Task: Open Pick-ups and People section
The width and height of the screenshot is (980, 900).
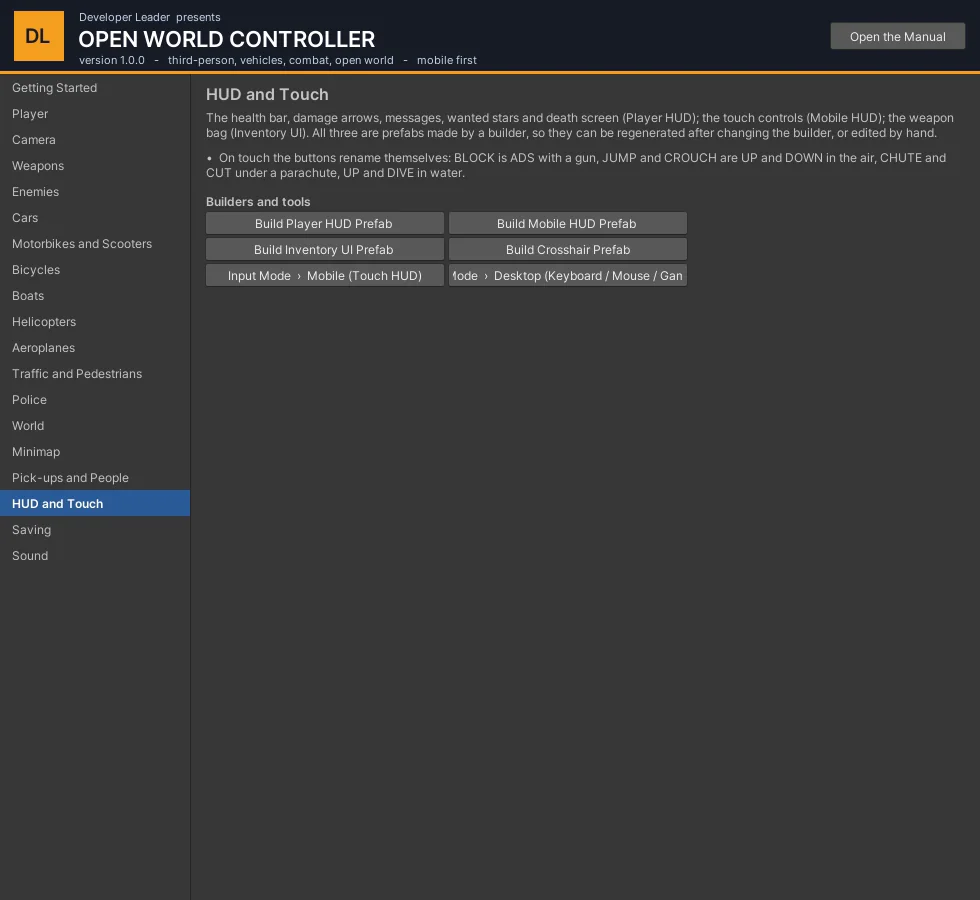Action: coord(95,478)
